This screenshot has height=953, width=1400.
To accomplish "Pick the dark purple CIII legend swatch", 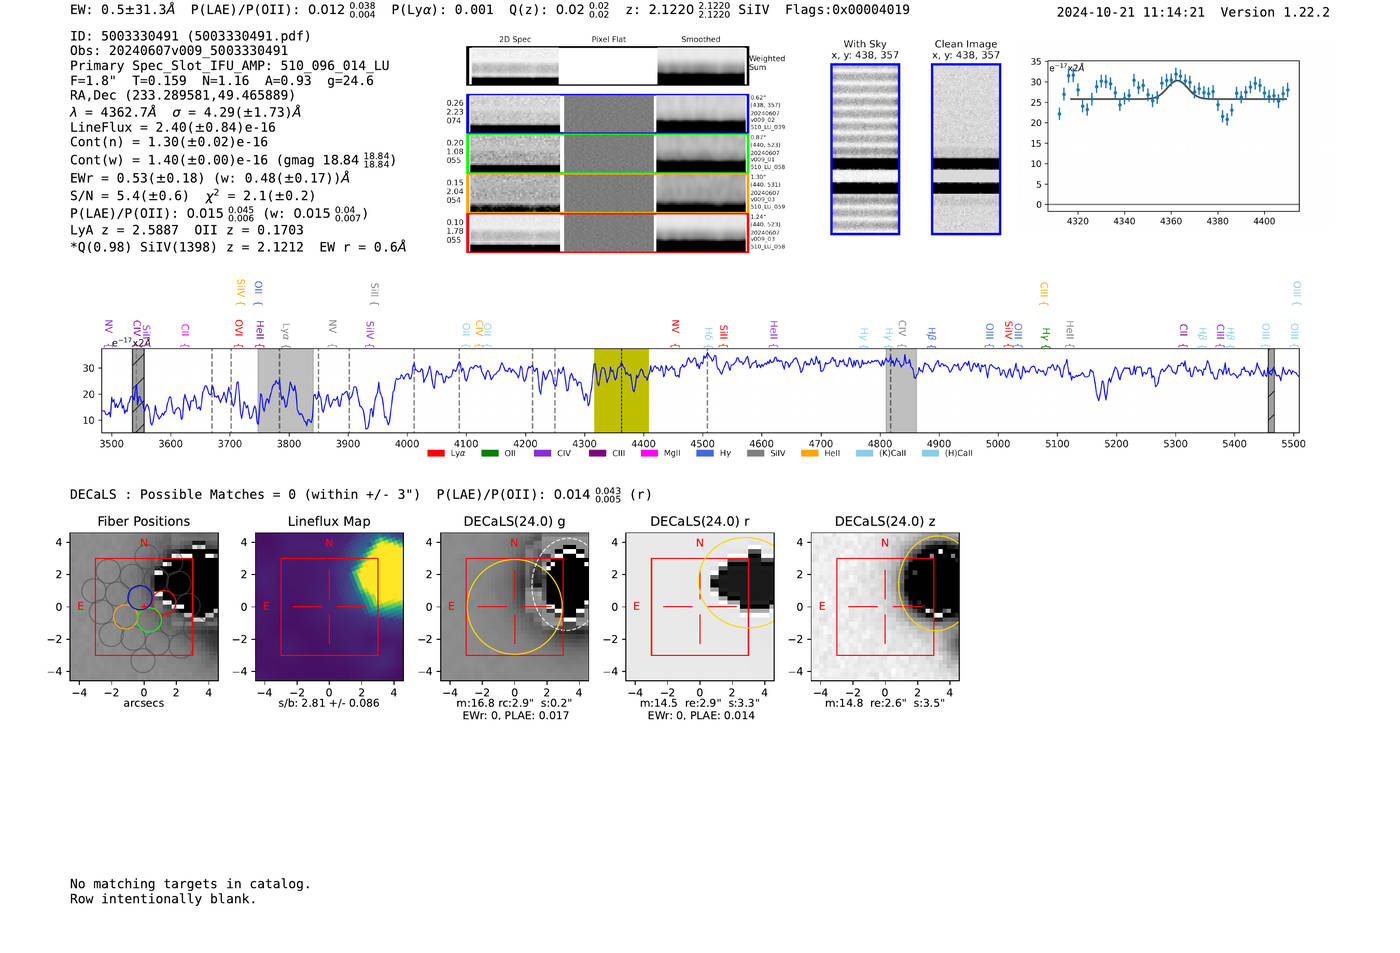I will tap(597, 453).
